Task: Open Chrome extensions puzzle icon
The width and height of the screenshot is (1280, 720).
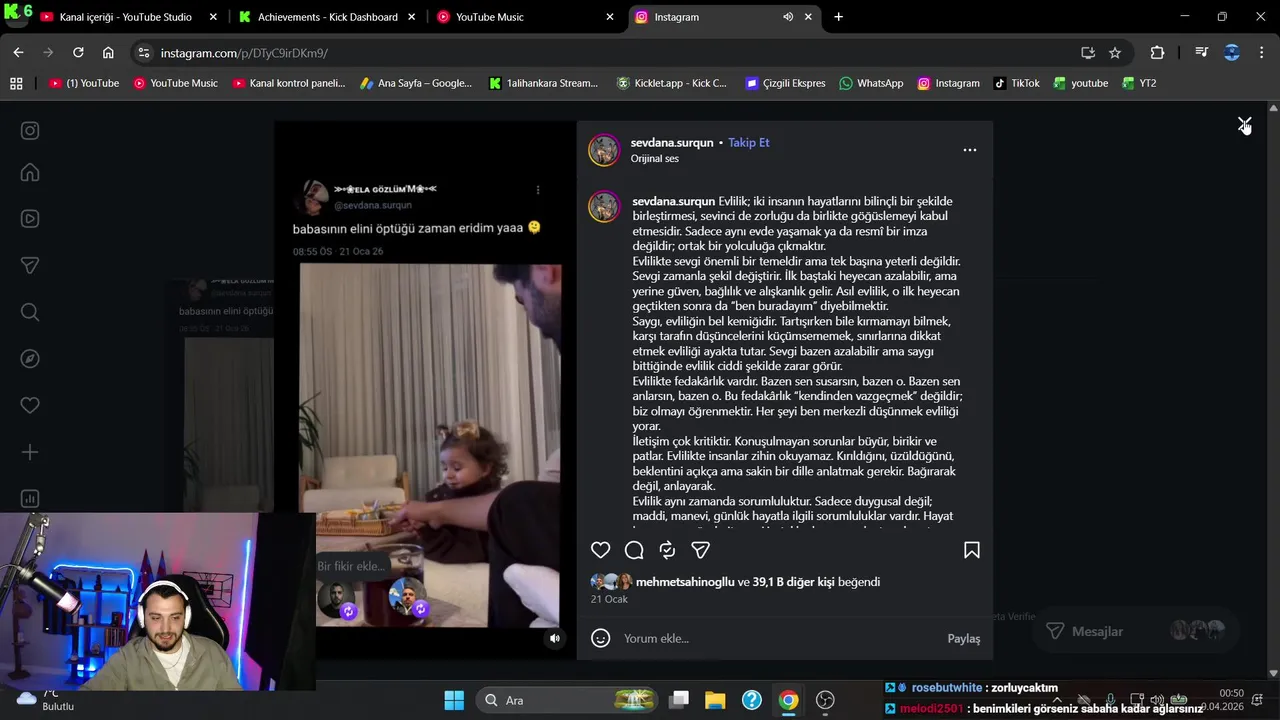Action: [x=1157, y=53]
